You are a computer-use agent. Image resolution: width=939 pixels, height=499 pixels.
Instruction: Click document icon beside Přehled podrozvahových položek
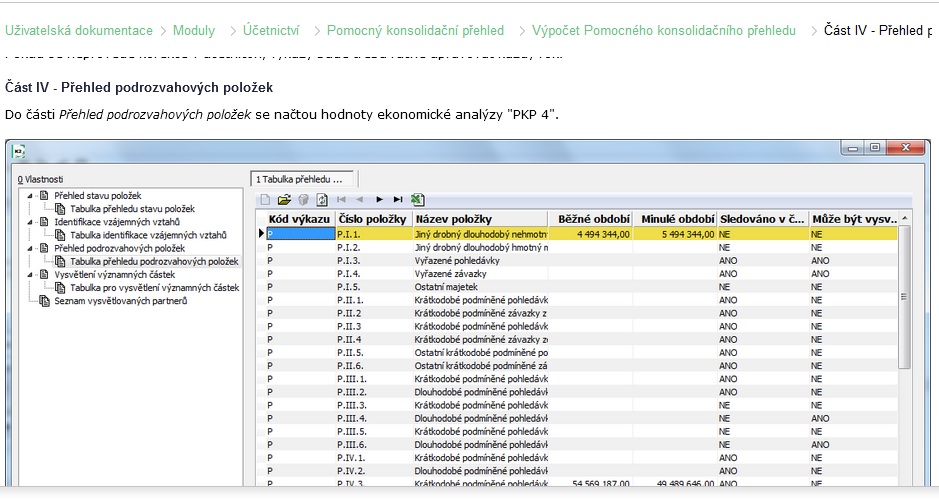(x=44, y=249)
